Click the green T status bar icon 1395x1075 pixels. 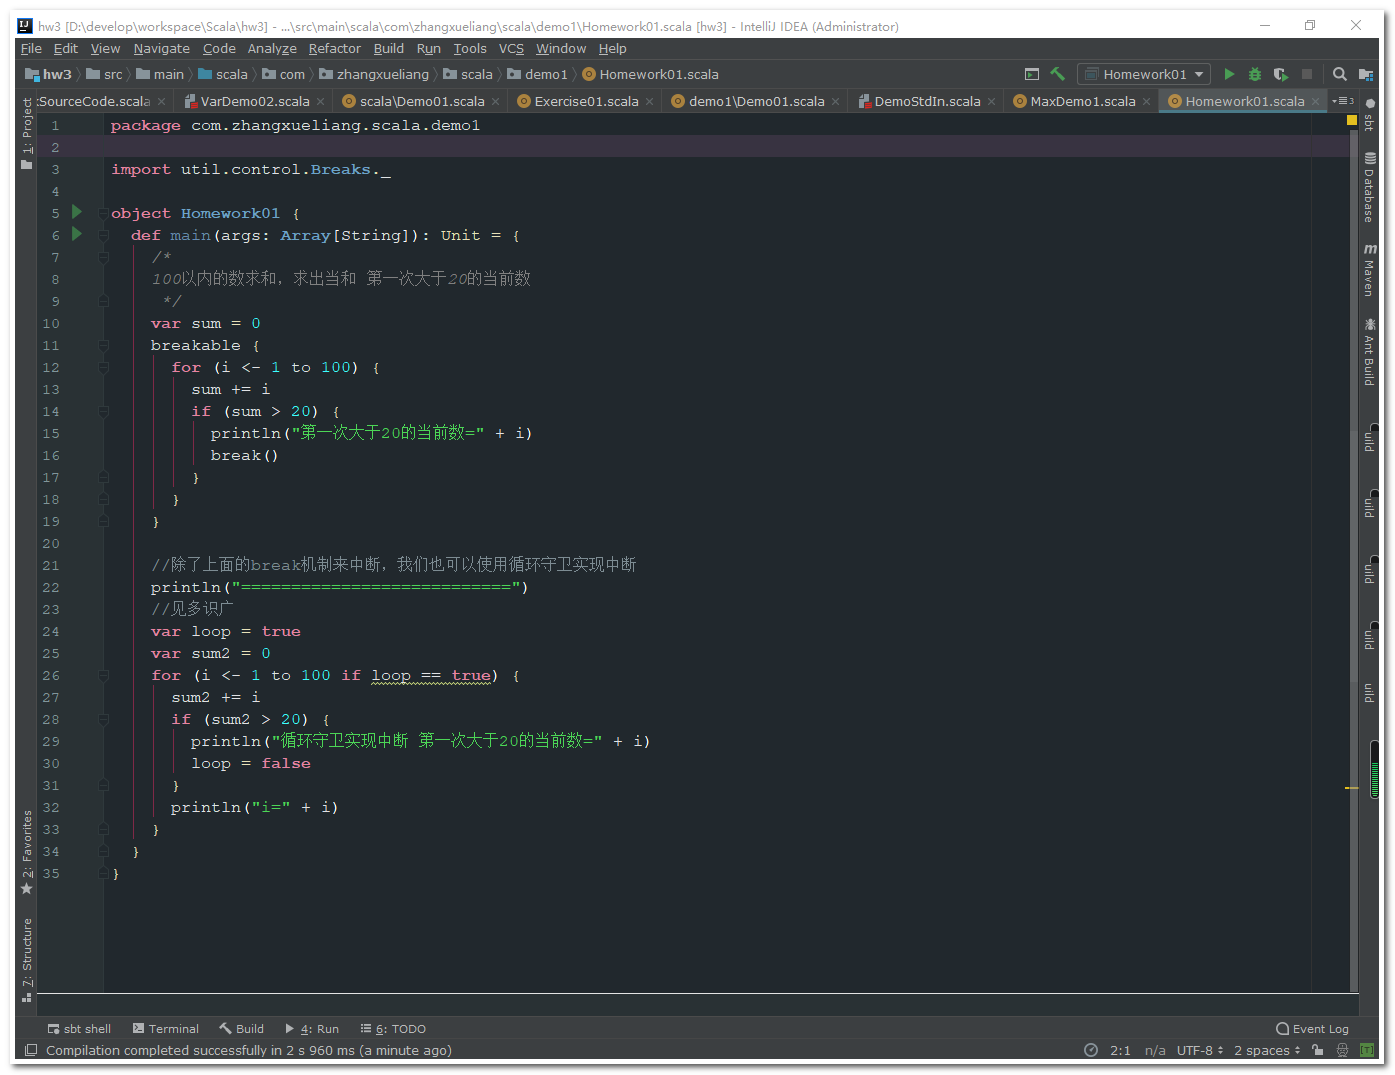coord(1367,1050)
